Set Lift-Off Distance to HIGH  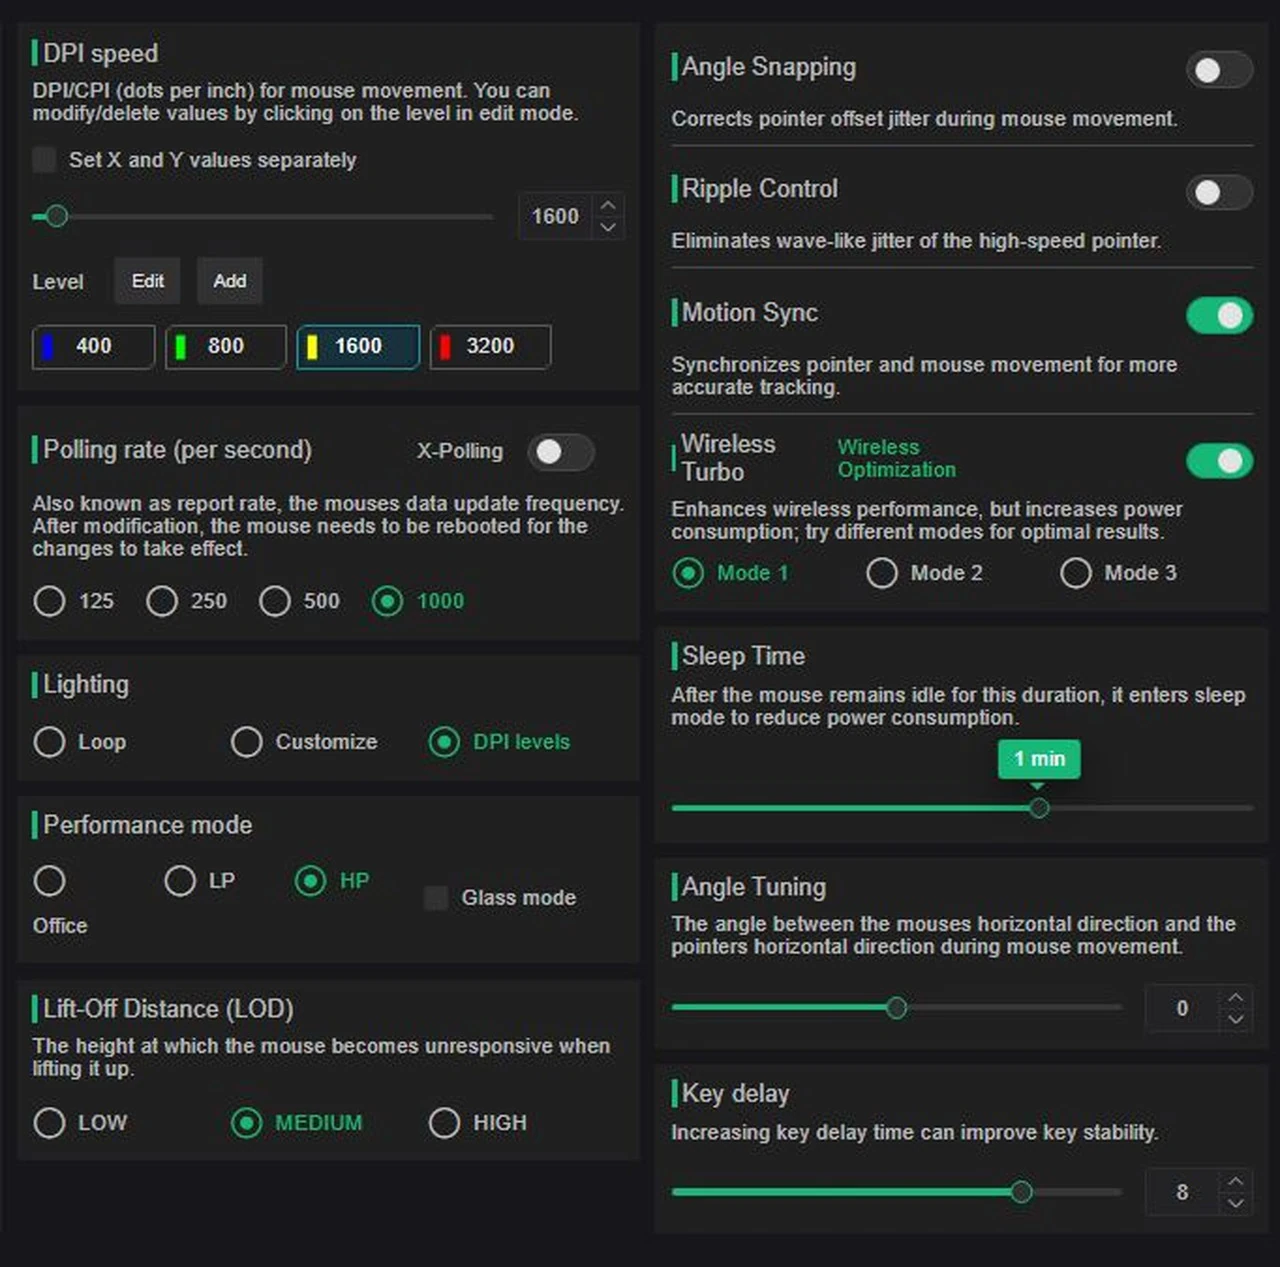[x=445, y=1123]
